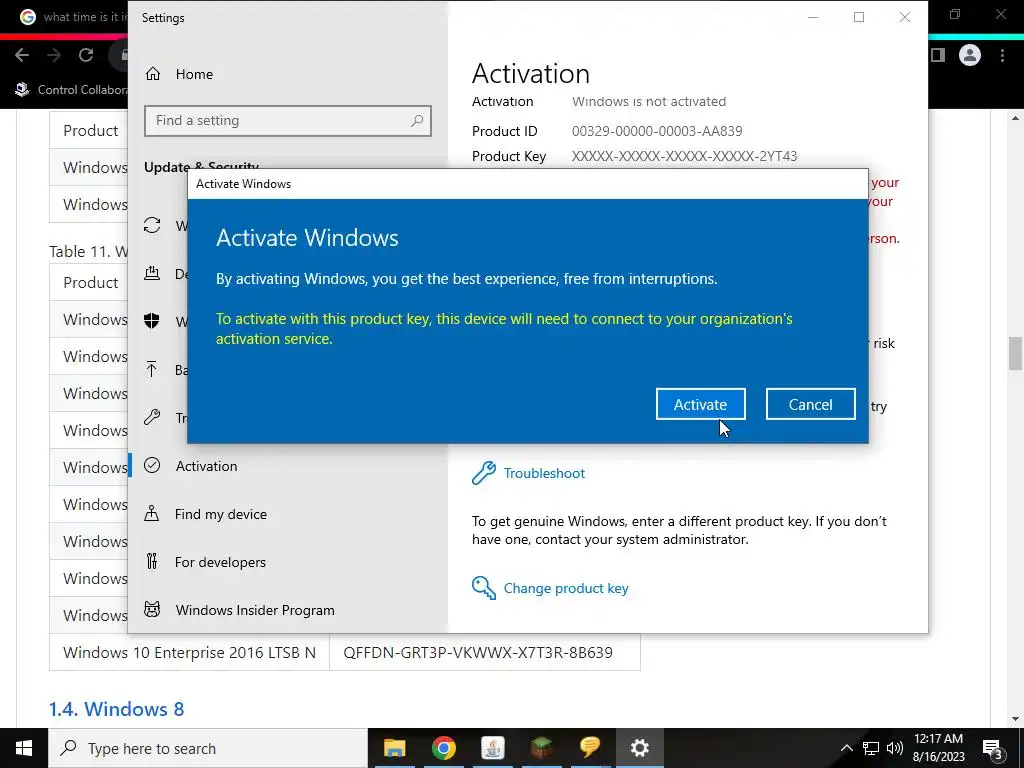Click the Product ID value 00329-00000-00003-AA839

[657, 131]
